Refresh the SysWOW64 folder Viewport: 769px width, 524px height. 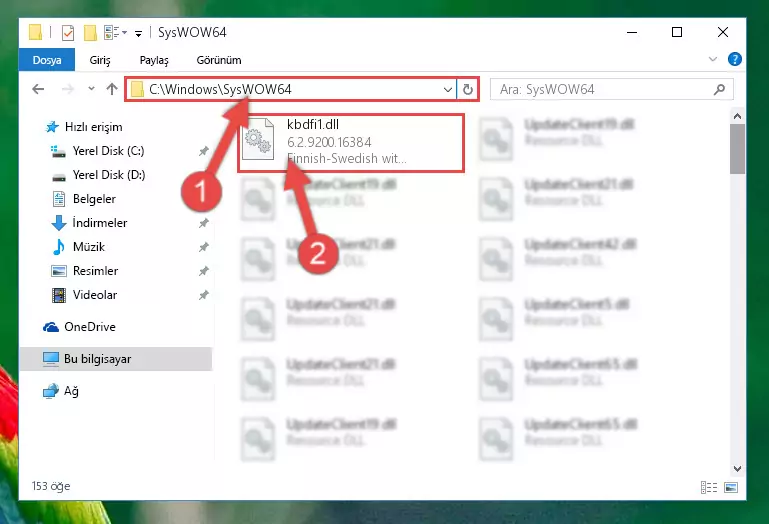click(x=468, y=89)
